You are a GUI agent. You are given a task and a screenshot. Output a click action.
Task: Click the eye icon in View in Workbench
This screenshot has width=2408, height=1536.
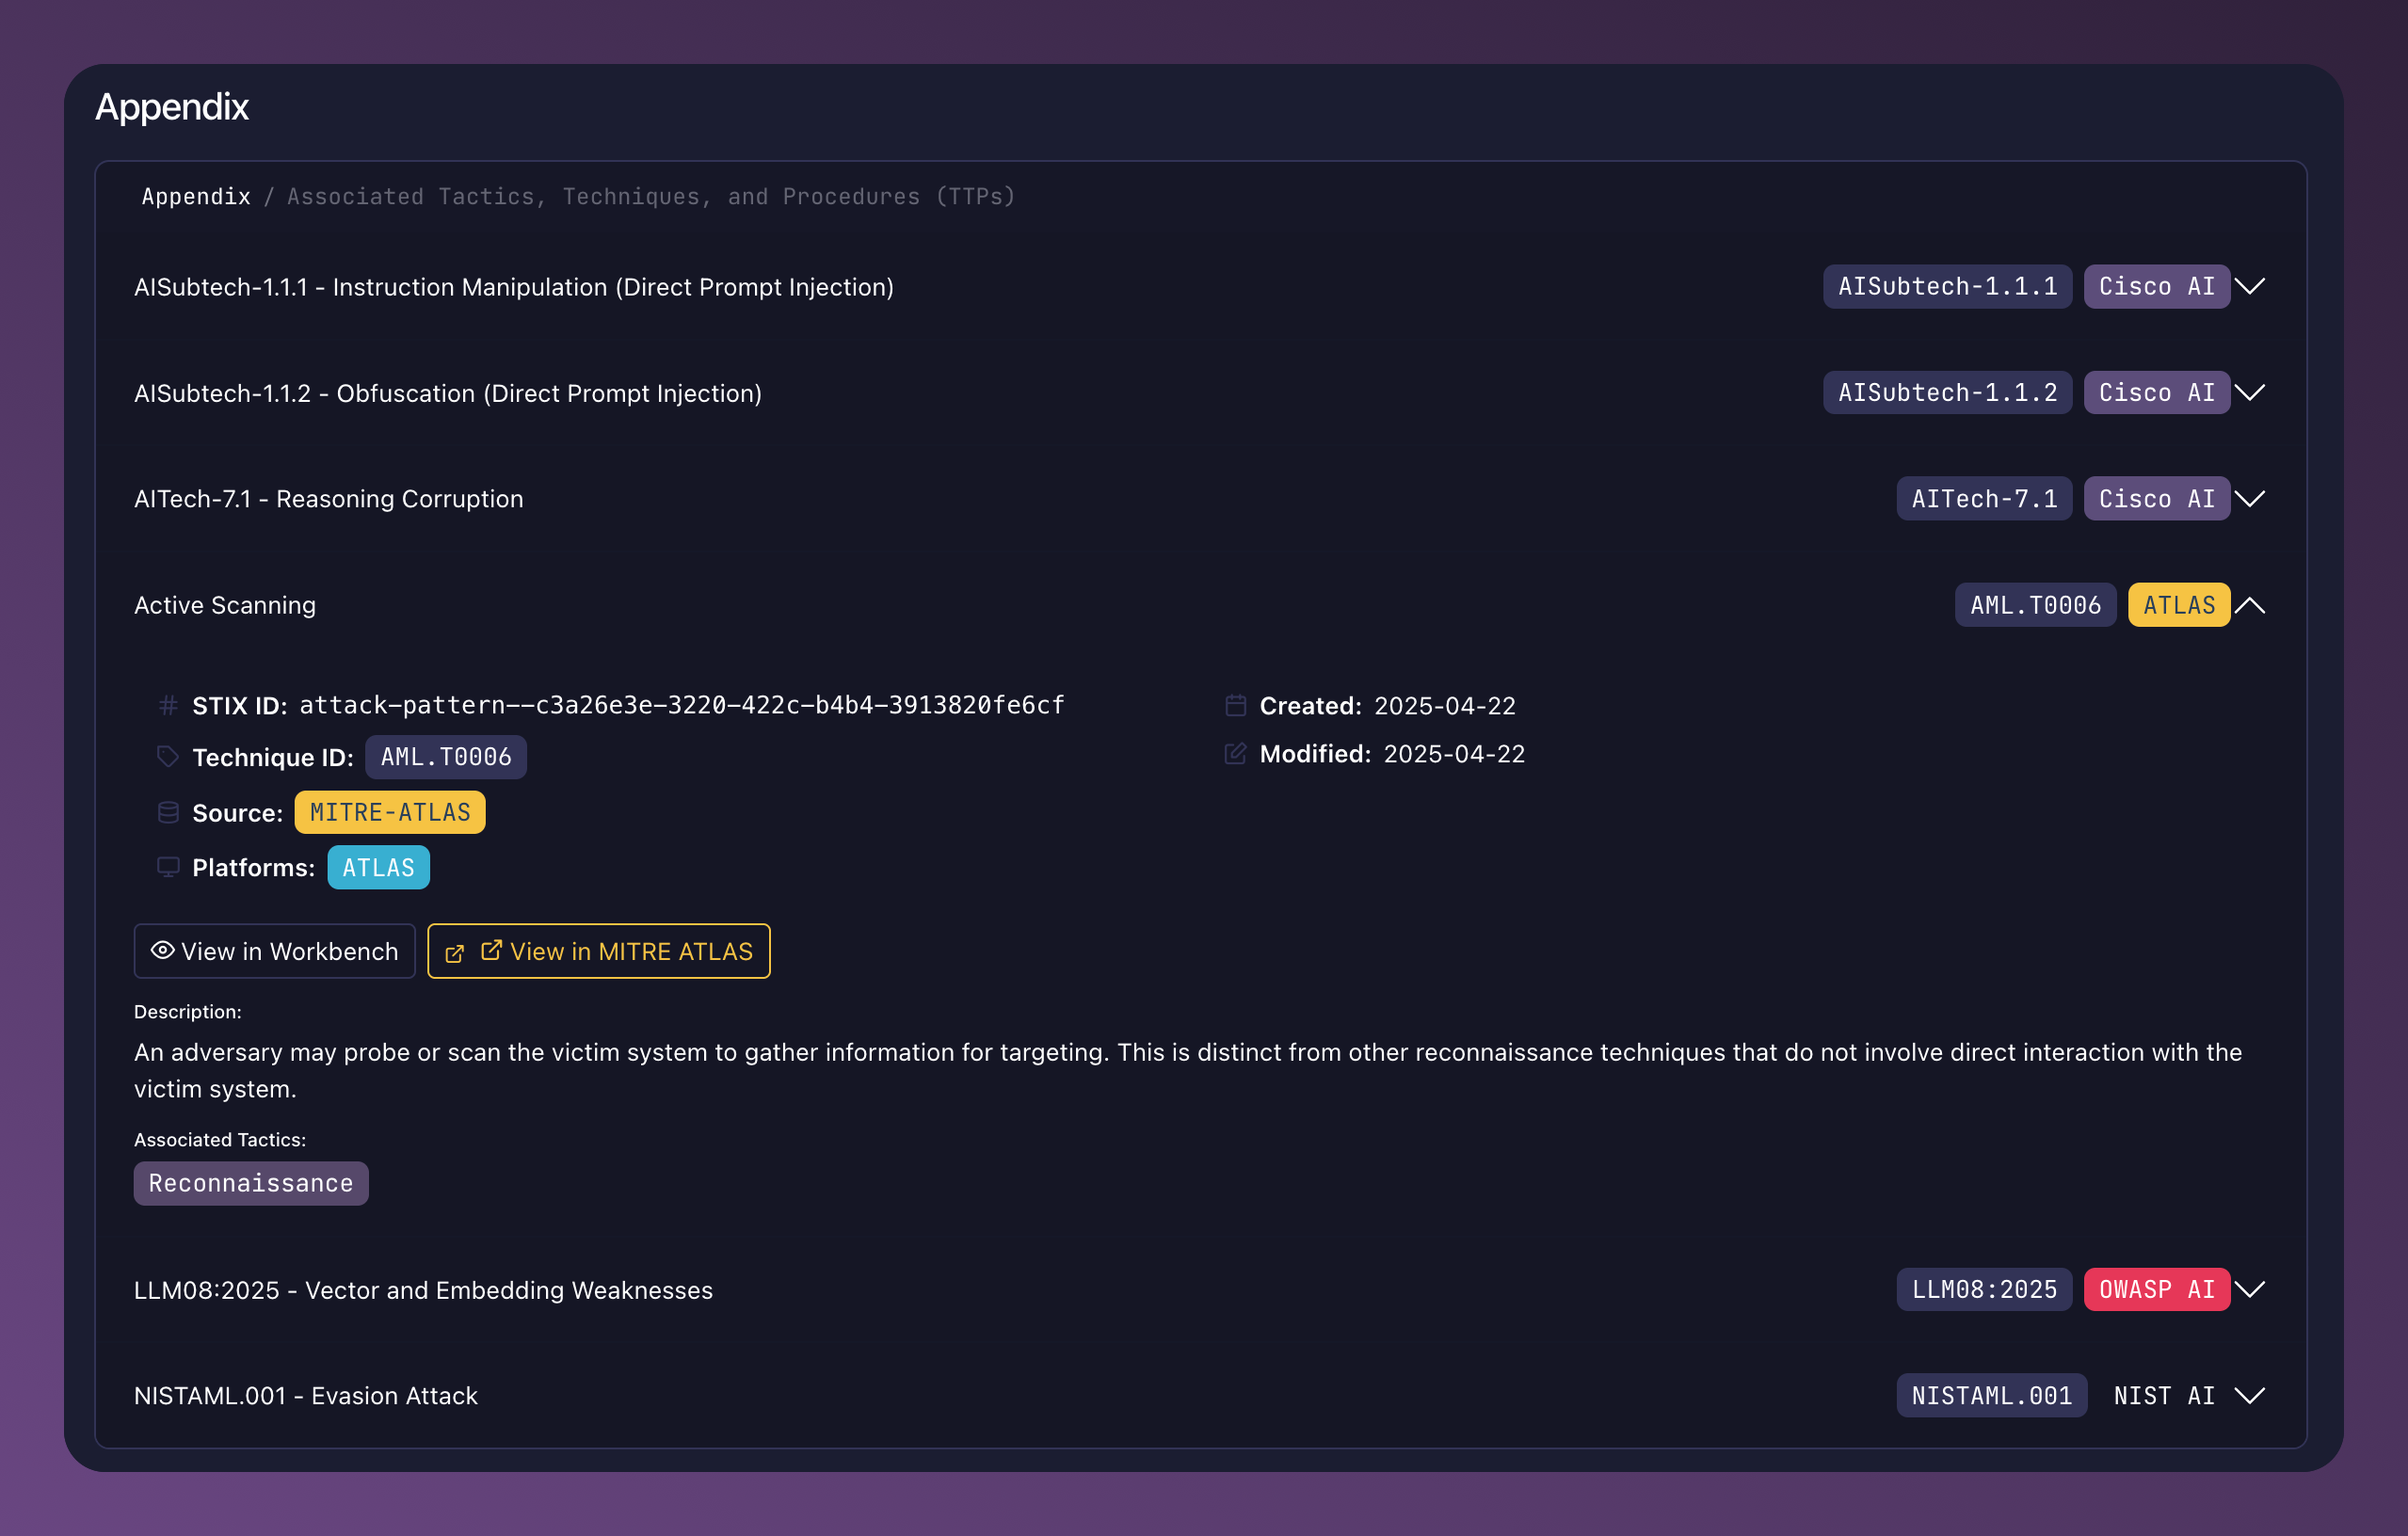[x=162, y=950]
